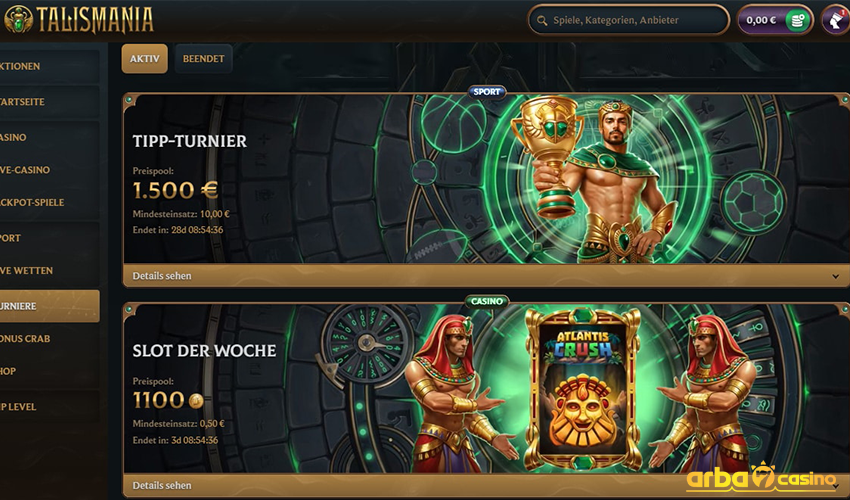Open deposit via green coins icon

797,21
